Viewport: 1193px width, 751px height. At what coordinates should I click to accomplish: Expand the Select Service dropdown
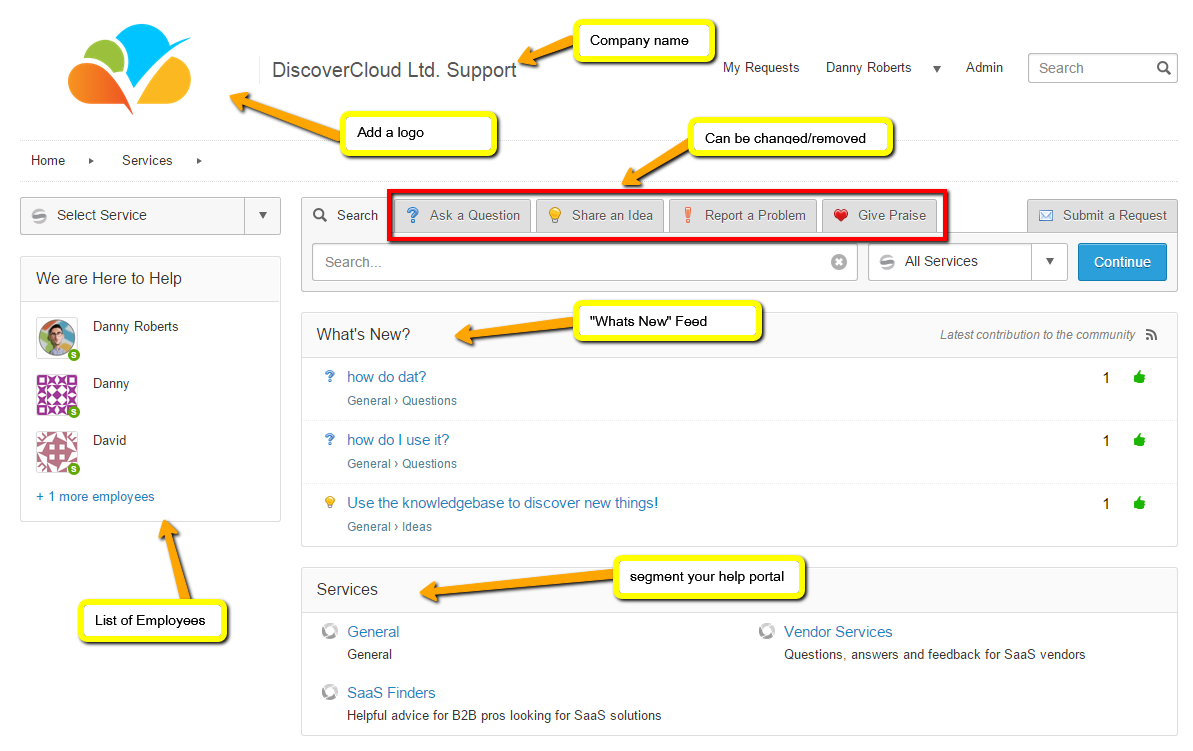(x=262, y=215)
